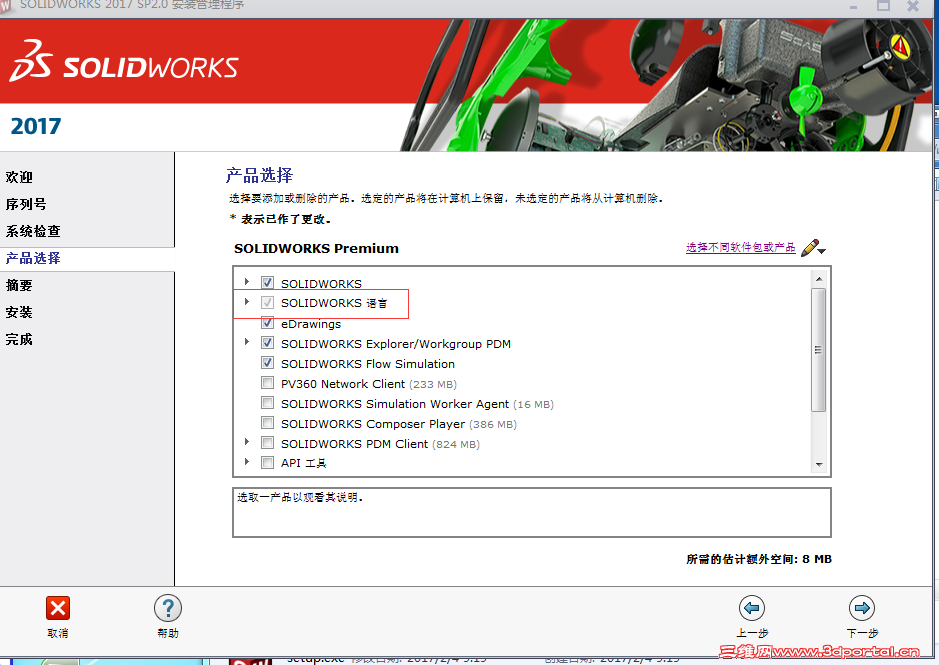Screen dimensions: 939x665
Task: Open Help with the question mark icon
Action: coord(168,608)
